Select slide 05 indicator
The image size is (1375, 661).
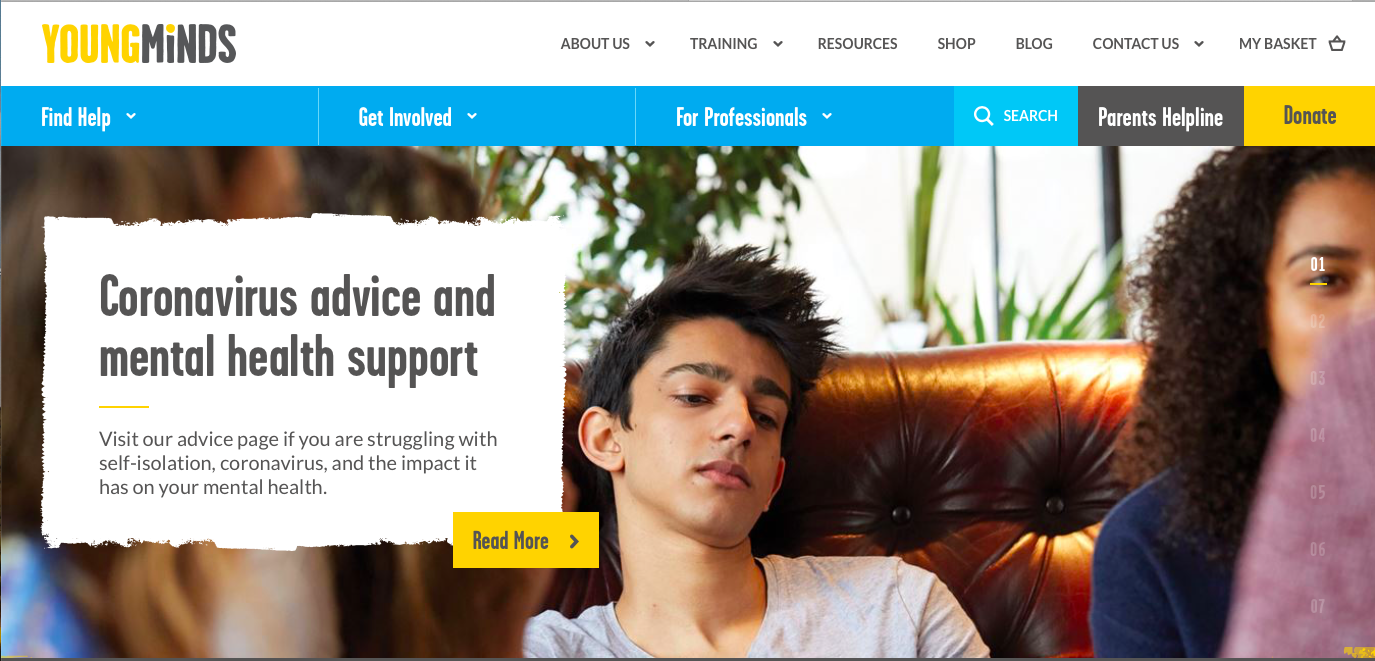click(1318, 492)
